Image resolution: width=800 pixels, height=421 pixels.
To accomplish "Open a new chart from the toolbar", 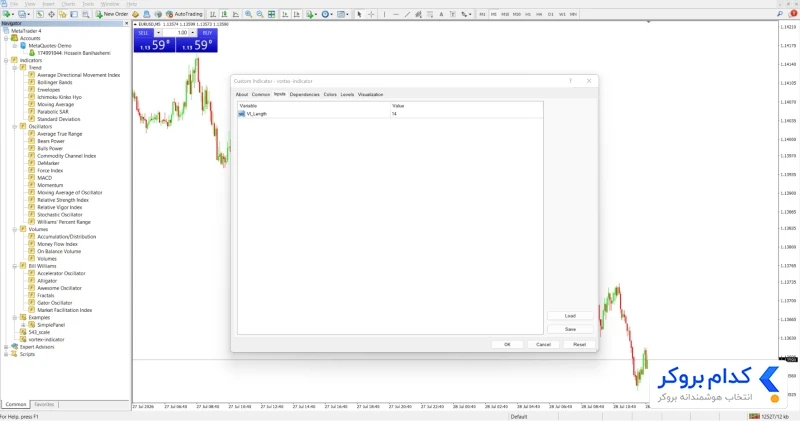I will tap(8, 14).
